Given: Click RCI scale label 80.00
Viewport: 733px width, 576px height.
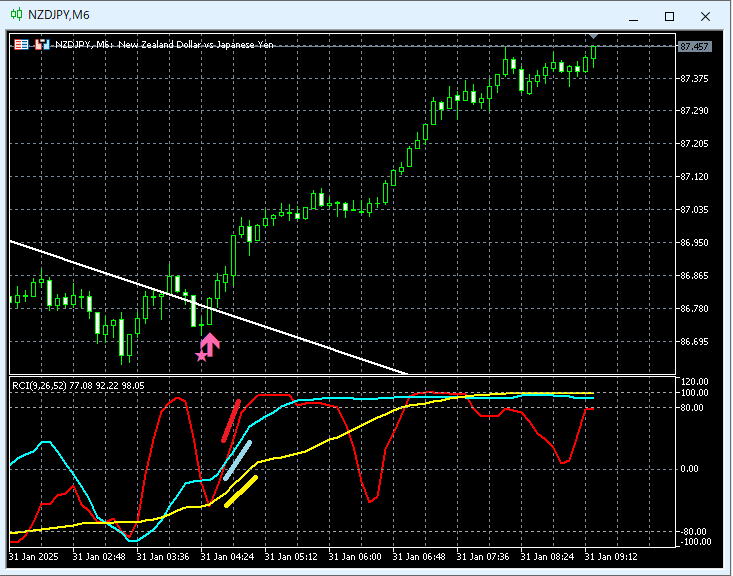Looking at the screenshot, I should 692,408.
